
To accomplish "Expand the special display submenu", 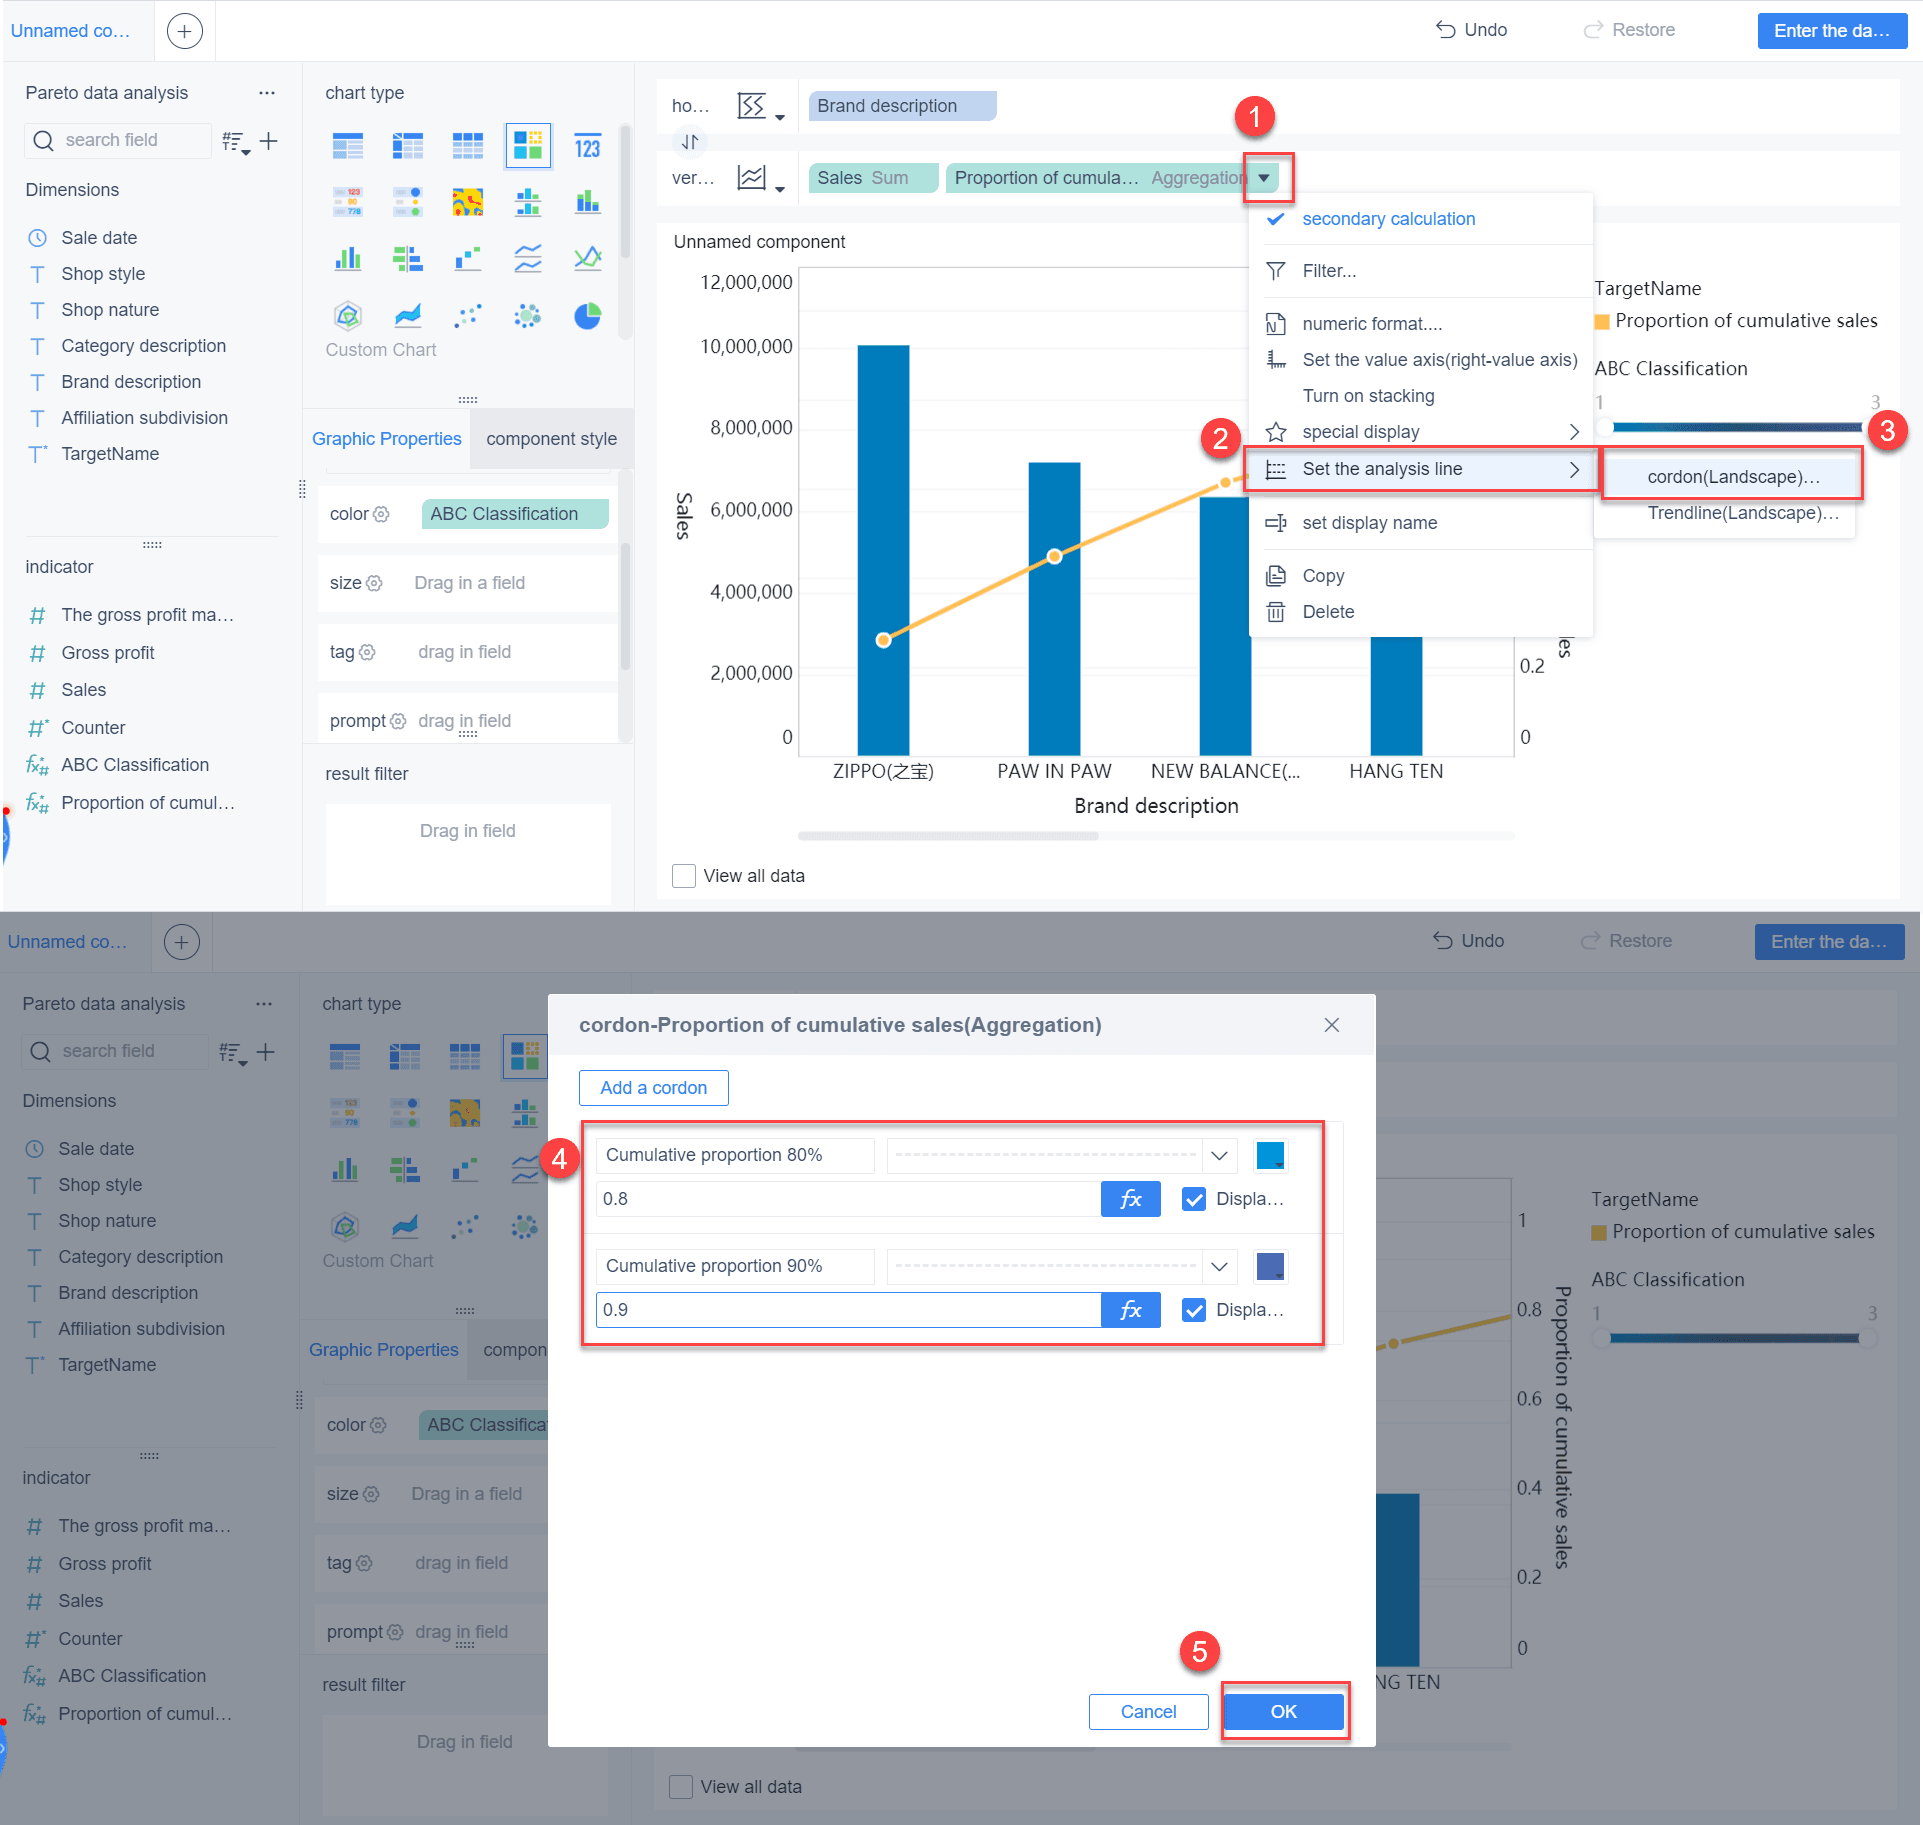I will coord(1420,432).
